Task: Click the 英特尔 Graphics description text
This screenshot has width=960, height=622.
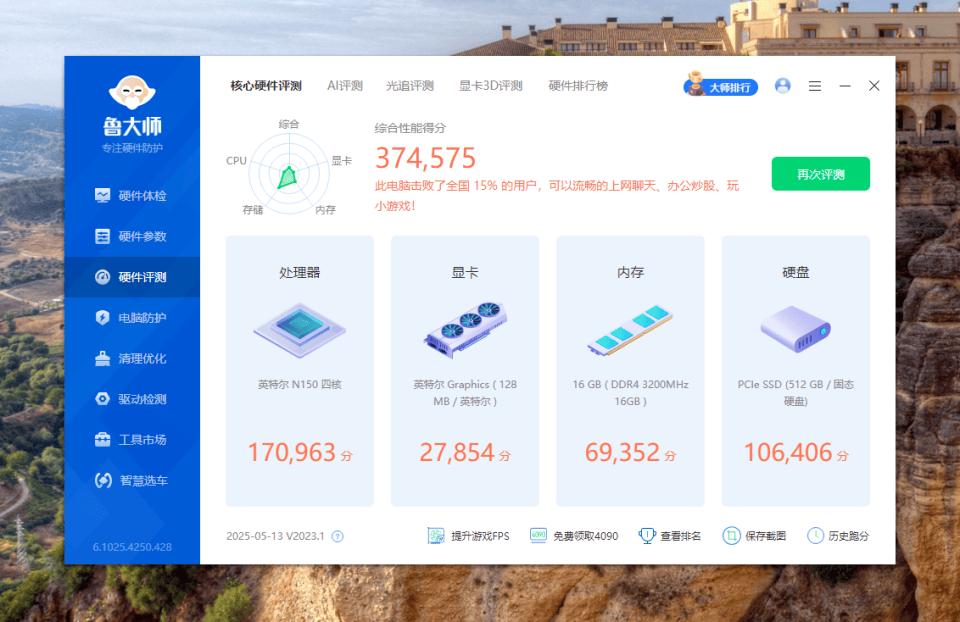Action: (465, 393)
